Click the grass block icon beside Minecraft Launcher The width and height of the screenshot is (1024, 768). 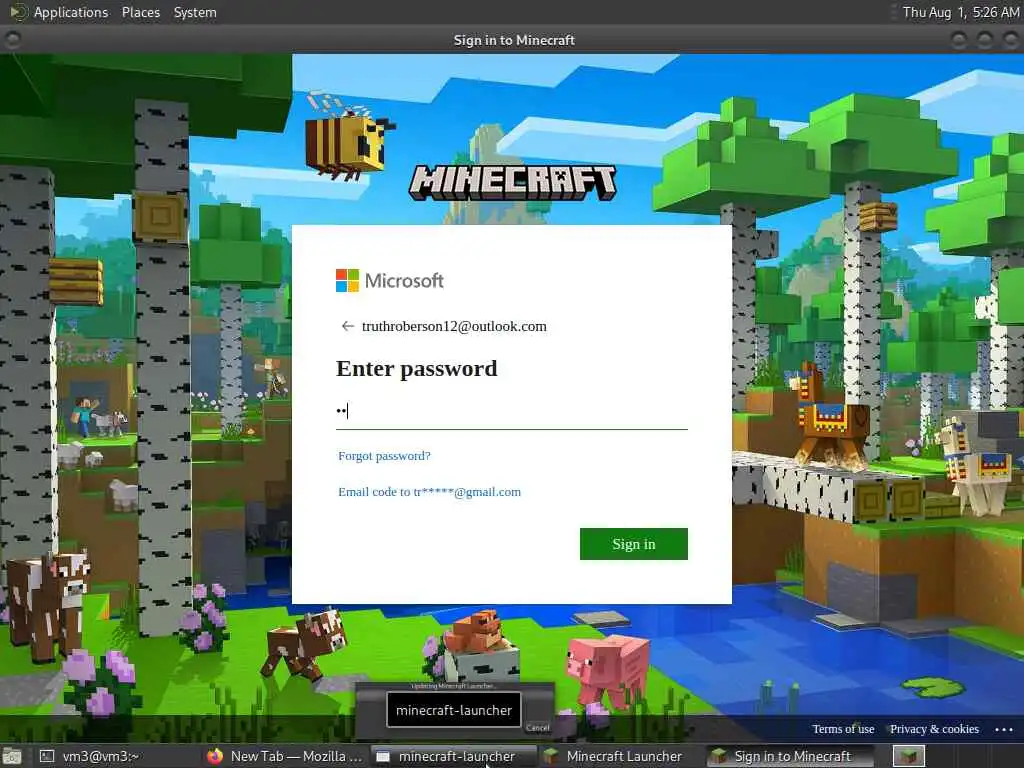click(x=552, y=756)
